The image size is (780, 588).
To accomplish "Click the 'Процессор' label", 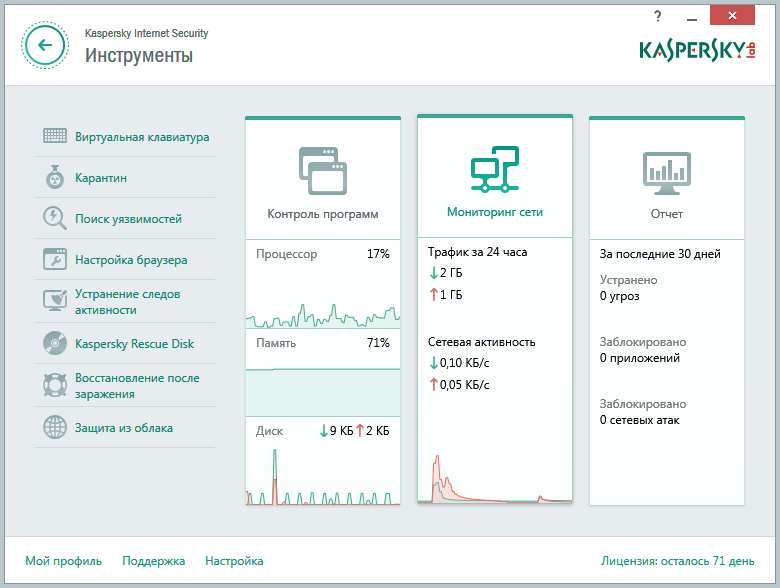I will (x=287, y=254).
